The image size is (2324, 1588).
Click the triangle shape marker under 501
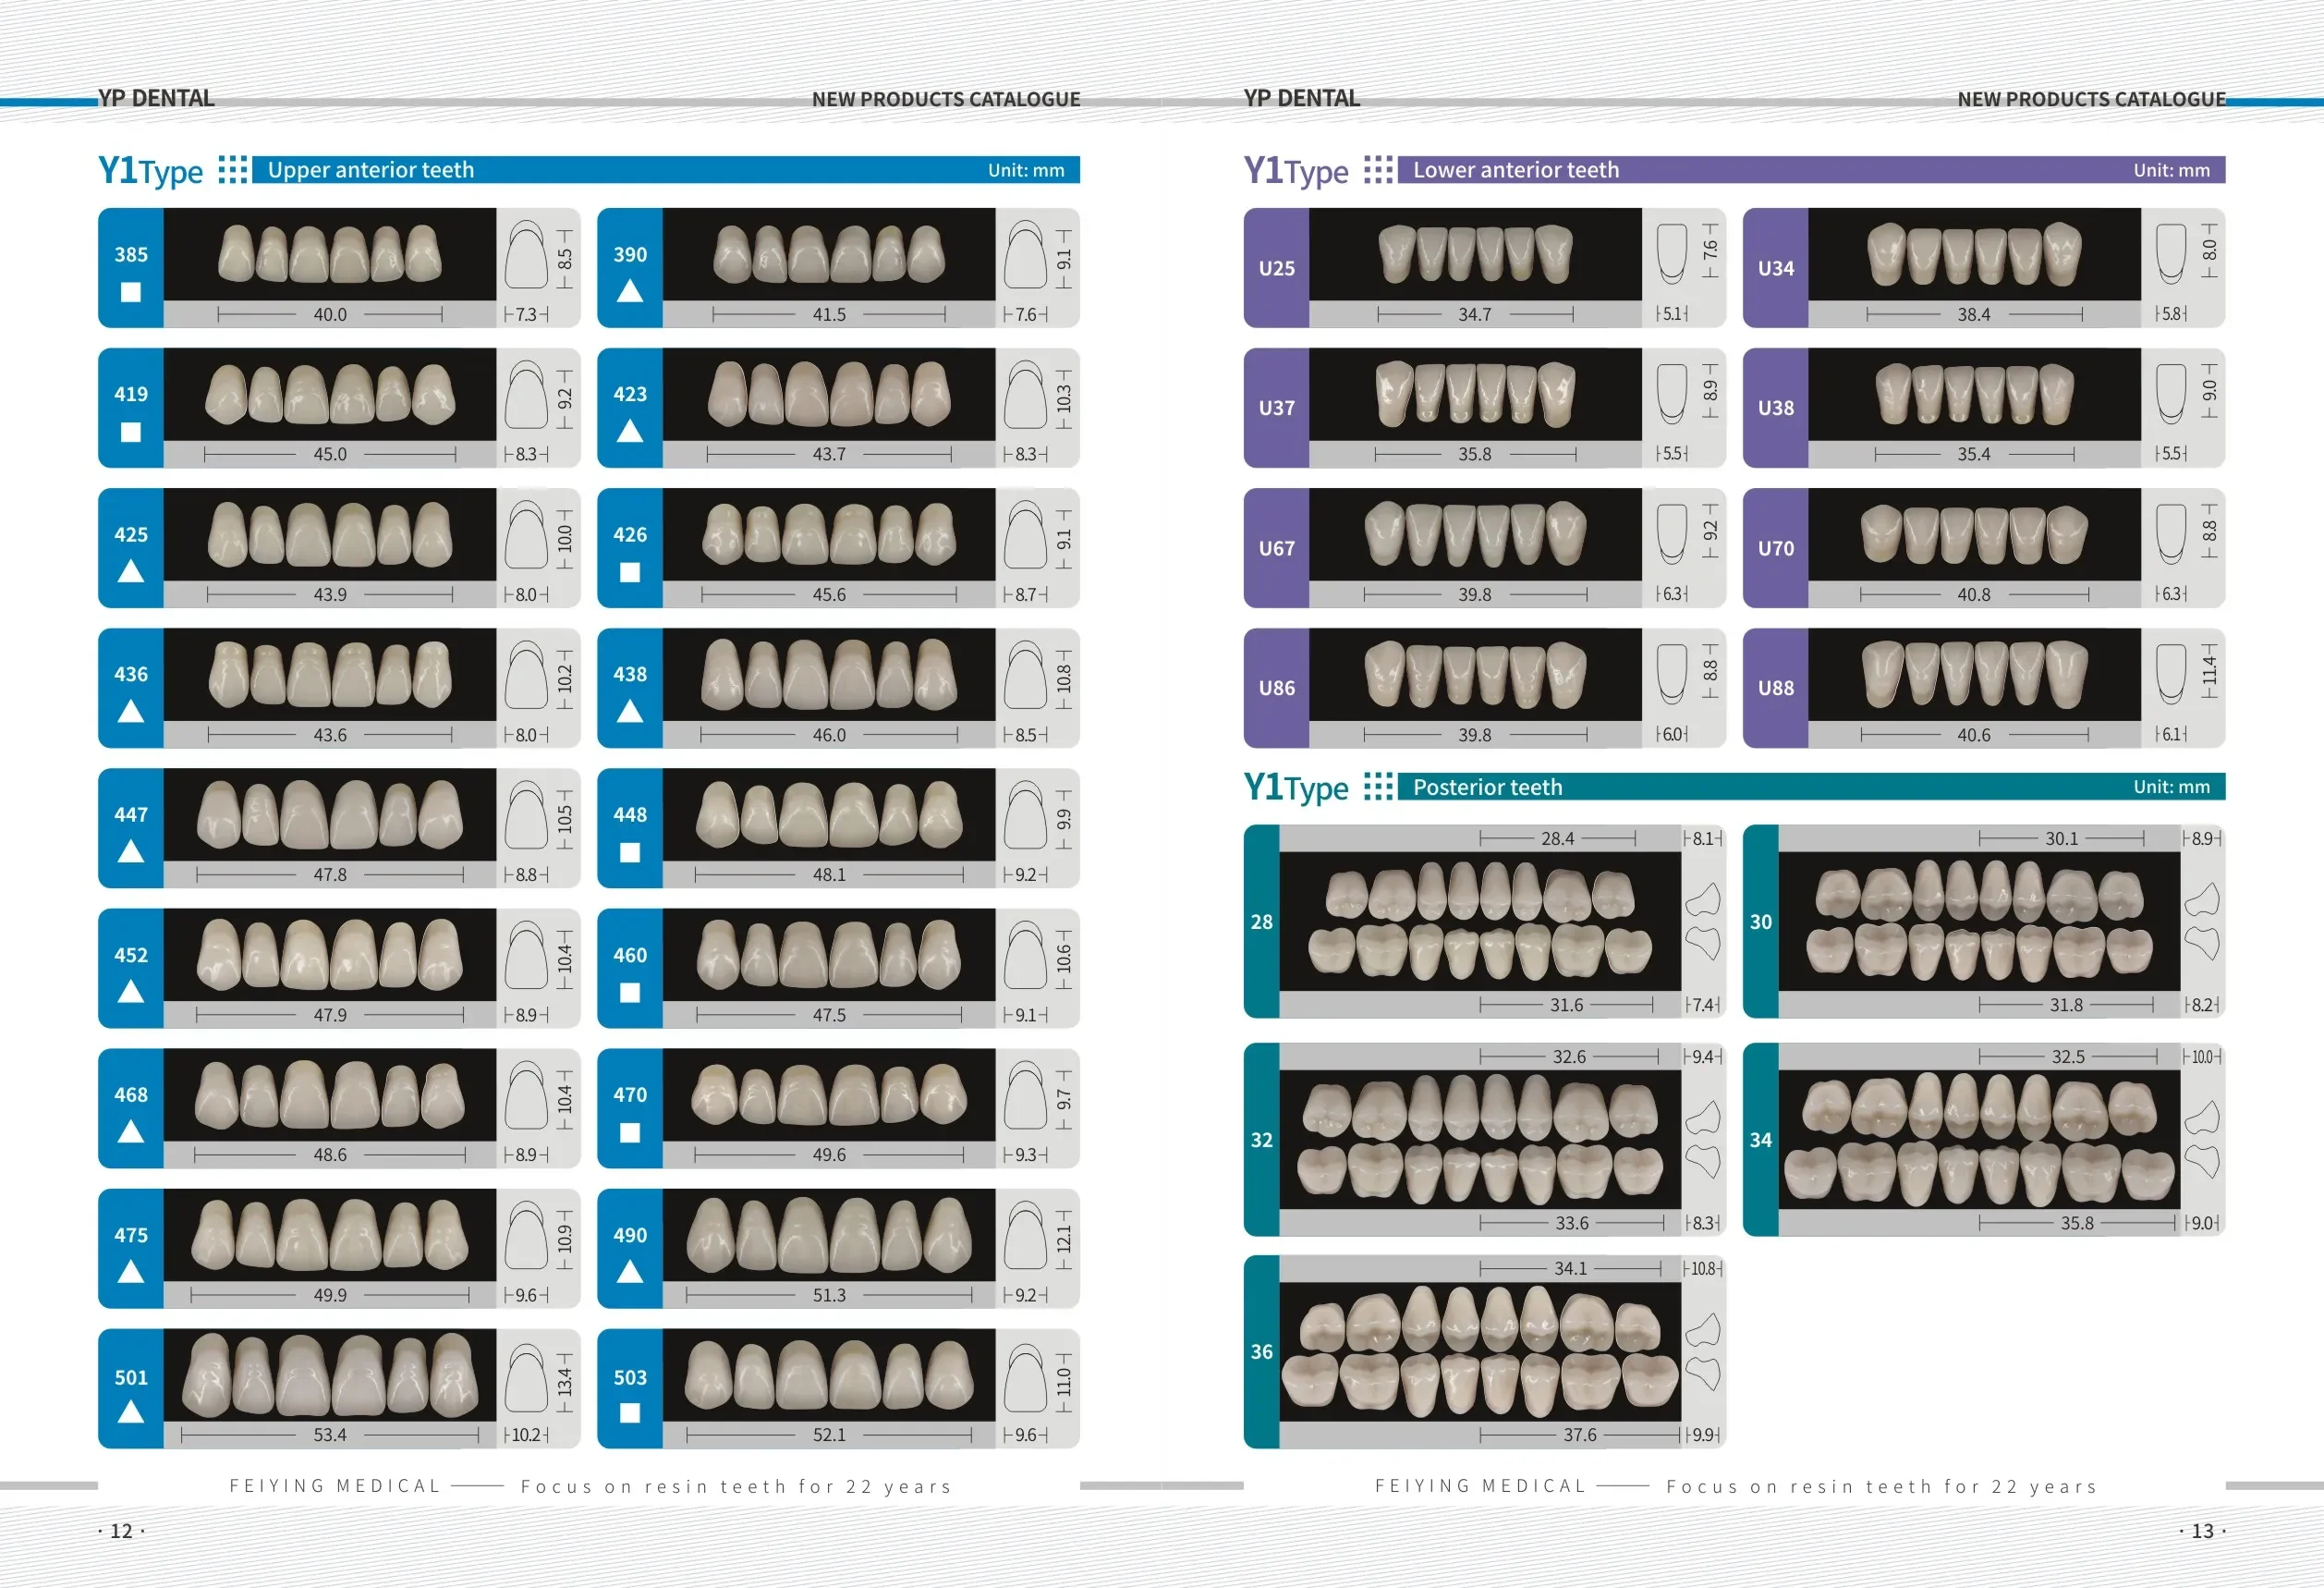[131, 1412]
